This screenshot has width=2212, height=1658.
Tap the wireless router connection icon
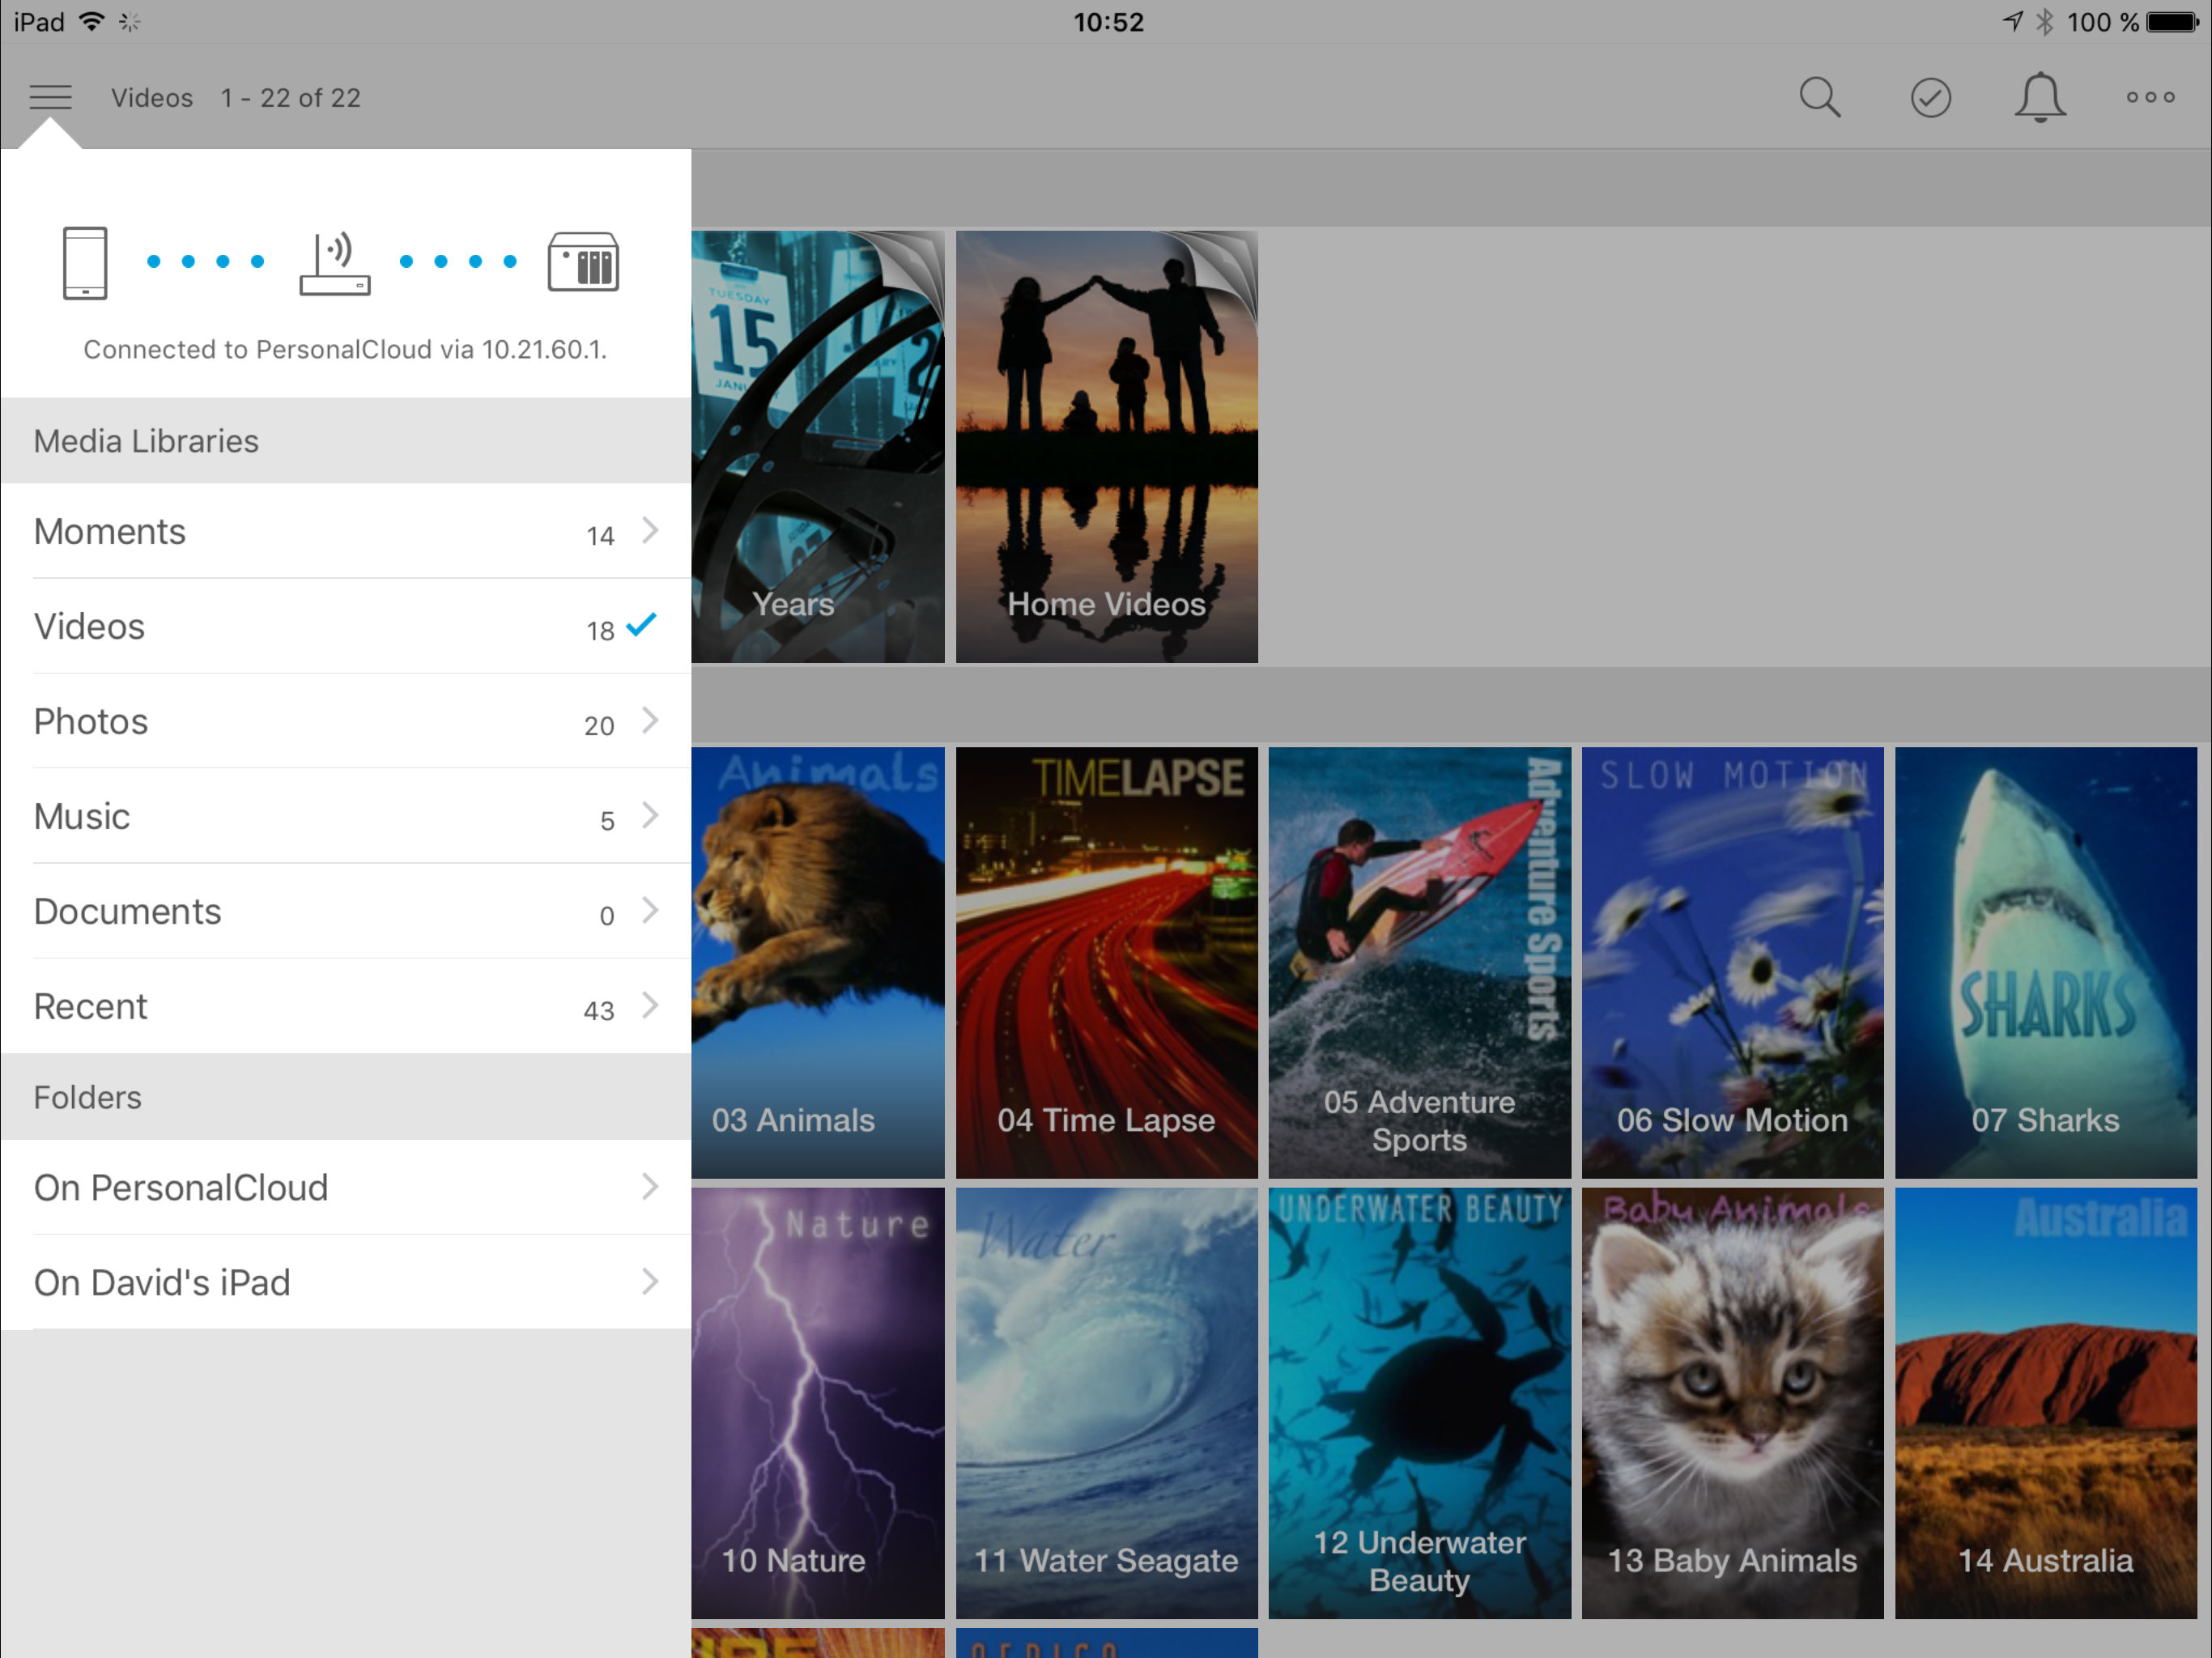pyautogui.click(x=335, y=263)
